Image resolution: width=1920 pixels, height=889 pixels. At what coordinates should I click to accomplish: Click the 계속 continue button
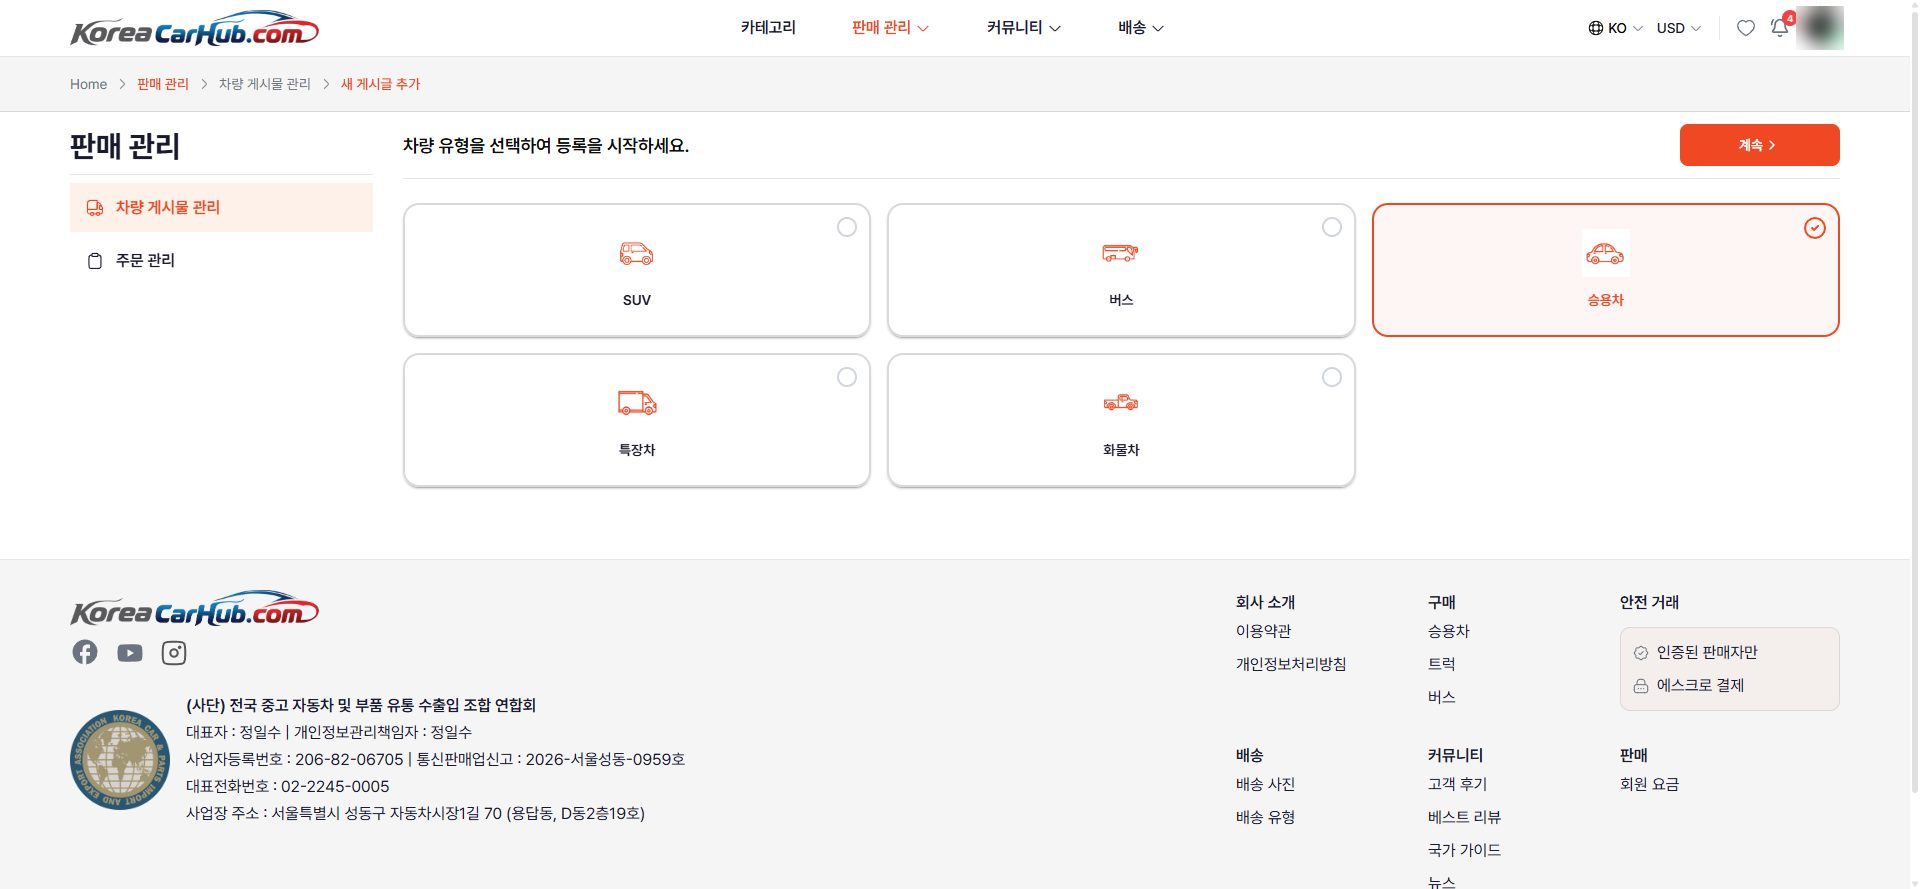point(1759,145)
